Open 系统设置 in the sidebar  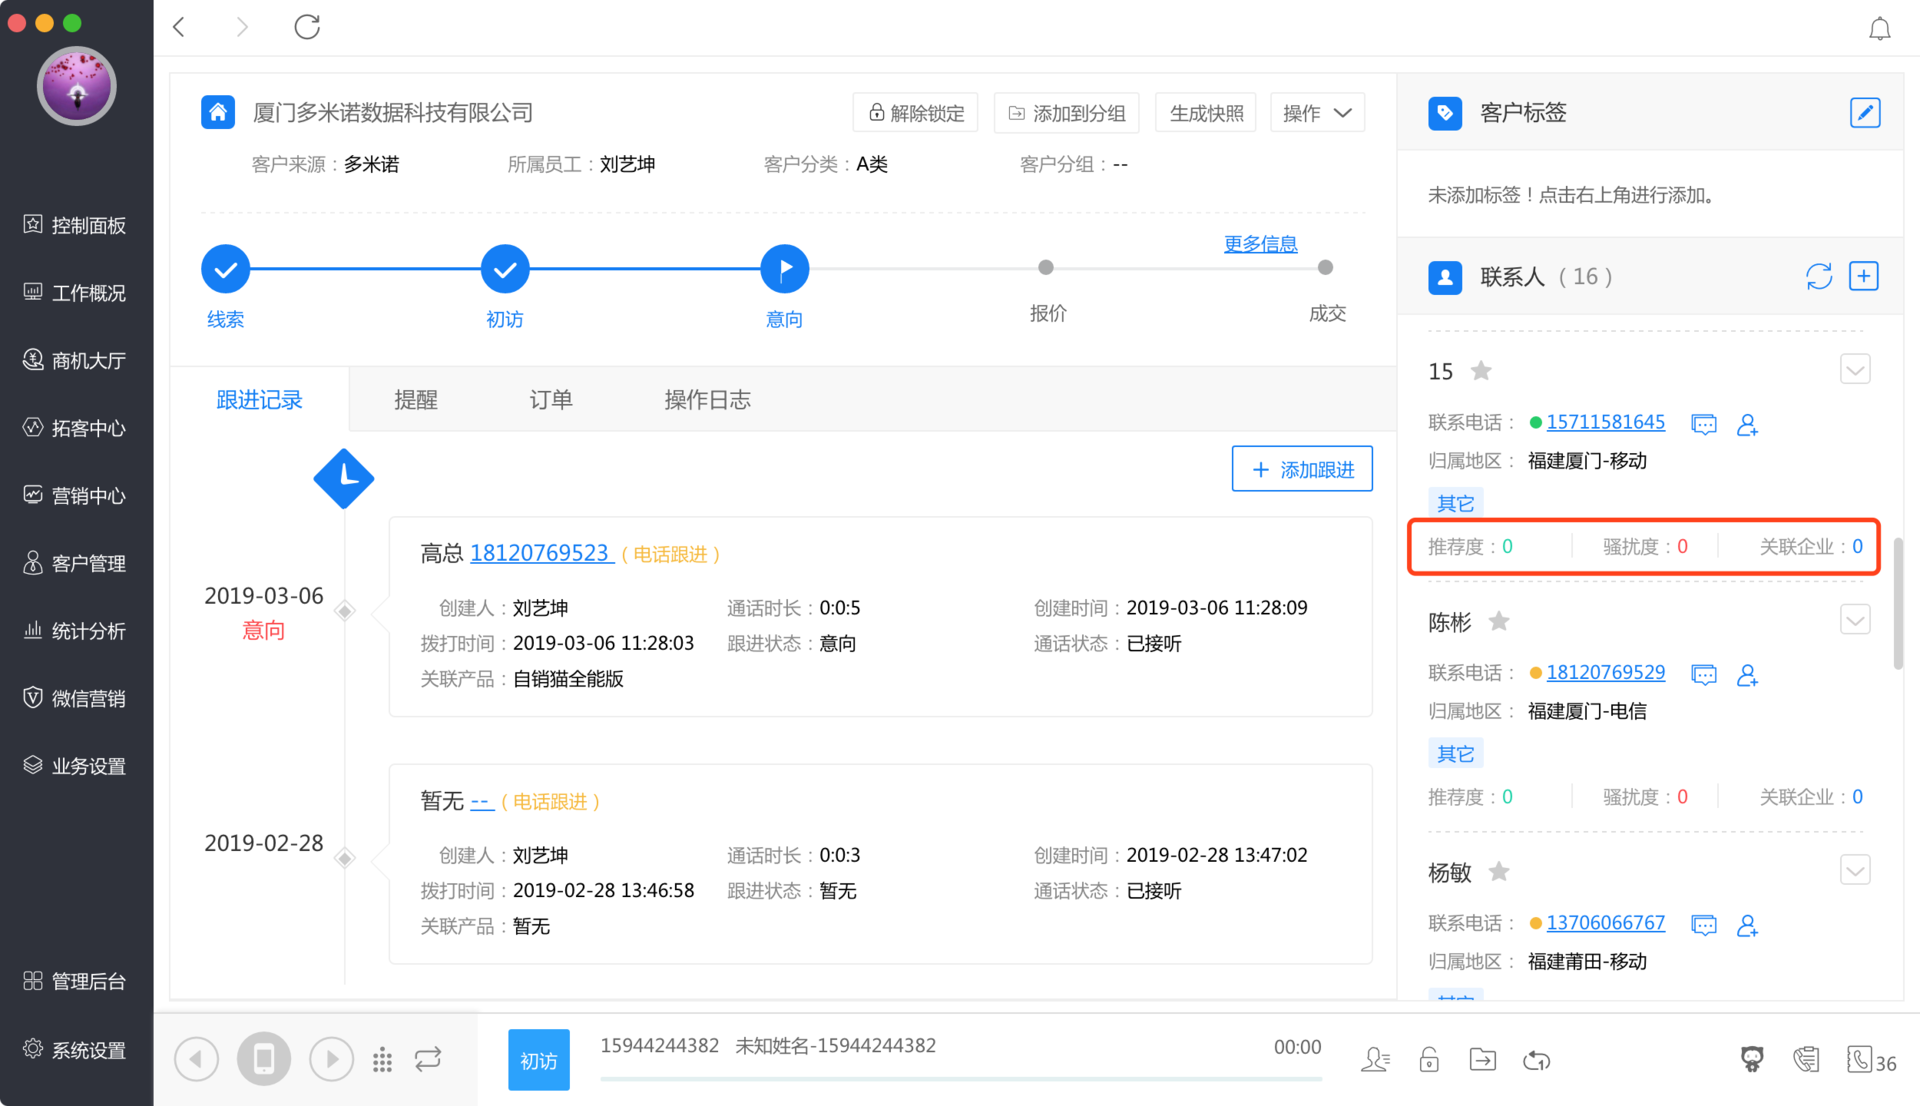(x=76, y=1049)
